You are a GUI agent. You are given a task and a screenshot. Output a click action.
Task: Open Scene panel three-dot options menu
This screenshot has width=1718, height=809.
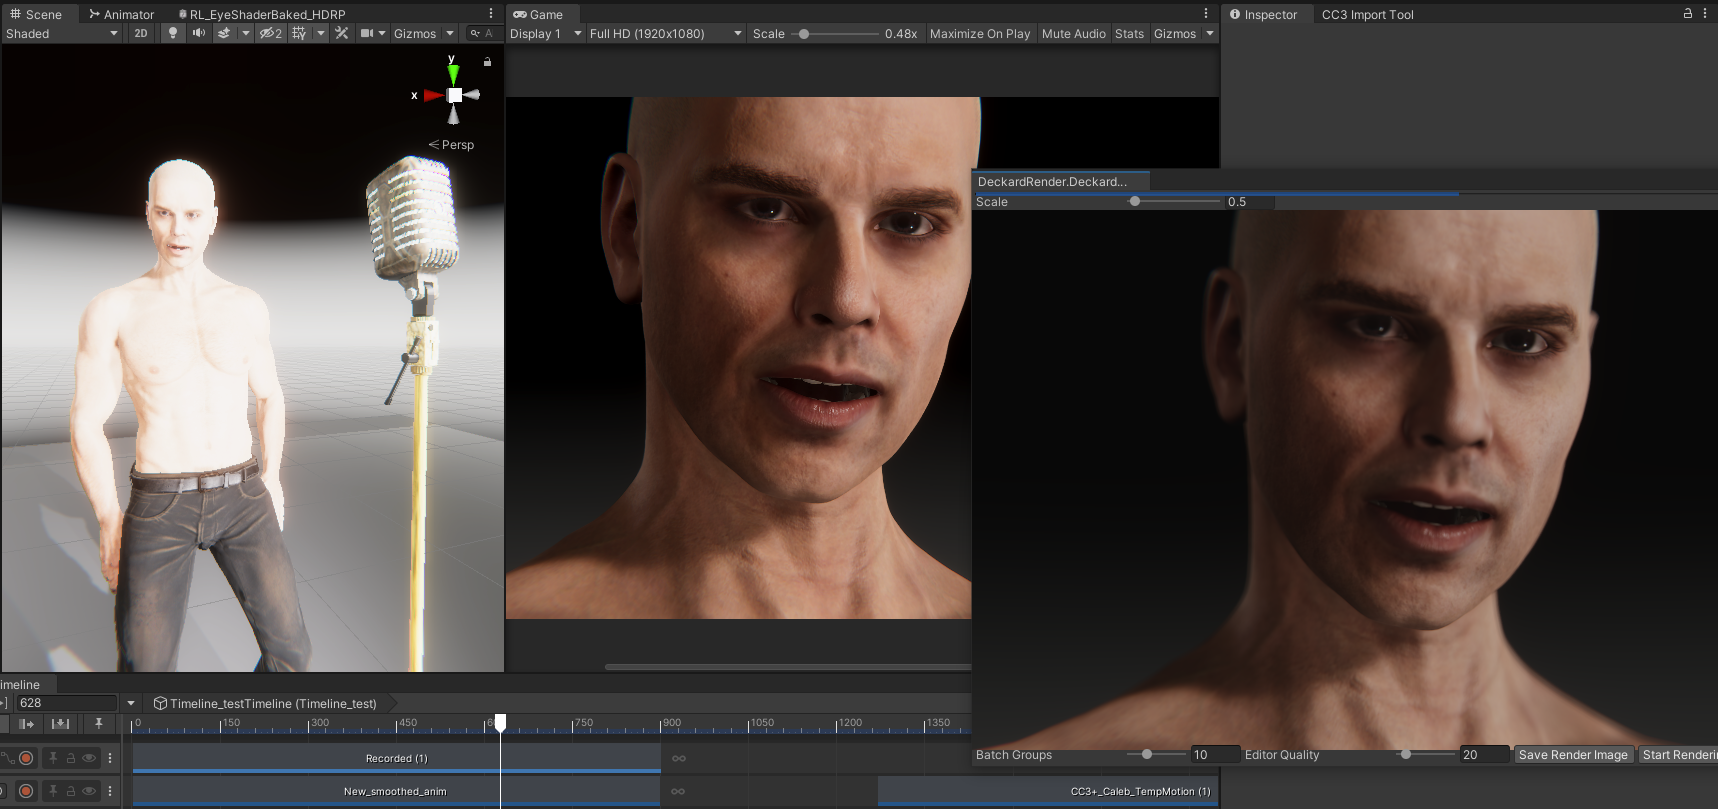[x=491, y=14]
